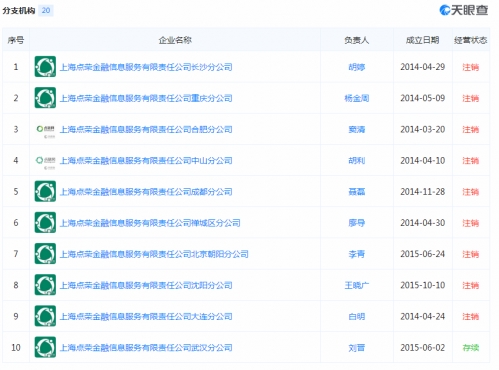The image size is (499, 370).
Task: Open the 沈阳分公司 company link
Action: click(146, 285)
